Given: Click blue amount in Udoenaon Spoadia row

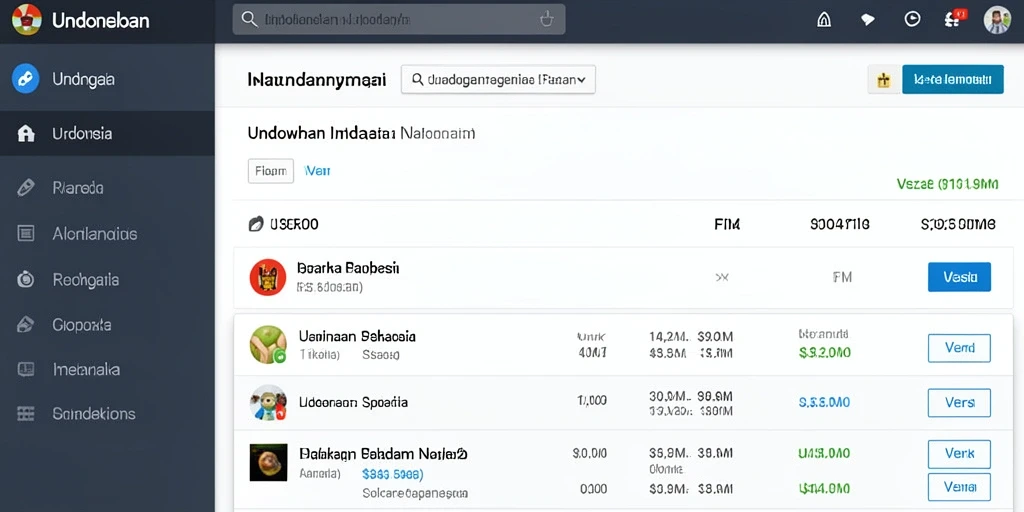Looking at the screenshot, I should [825, 403].
